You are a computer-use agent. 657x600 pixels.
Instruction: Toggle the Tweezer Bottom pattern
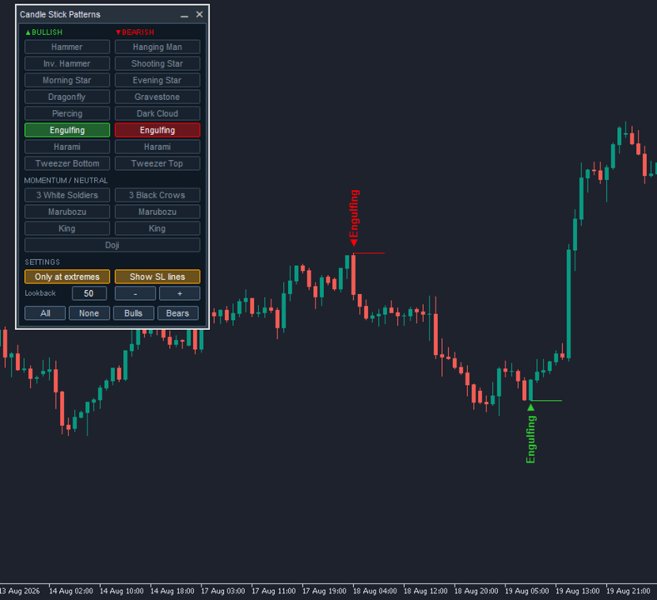[x=67, y=163]
